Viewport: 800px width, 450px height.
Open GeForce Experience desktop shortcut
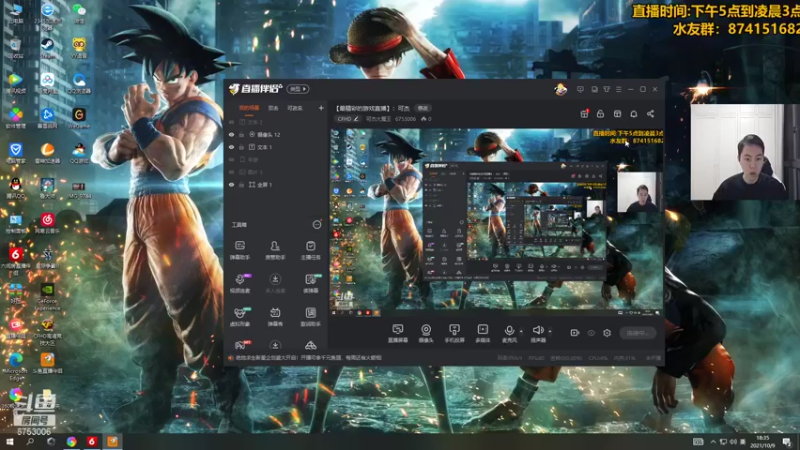(47, 296)
